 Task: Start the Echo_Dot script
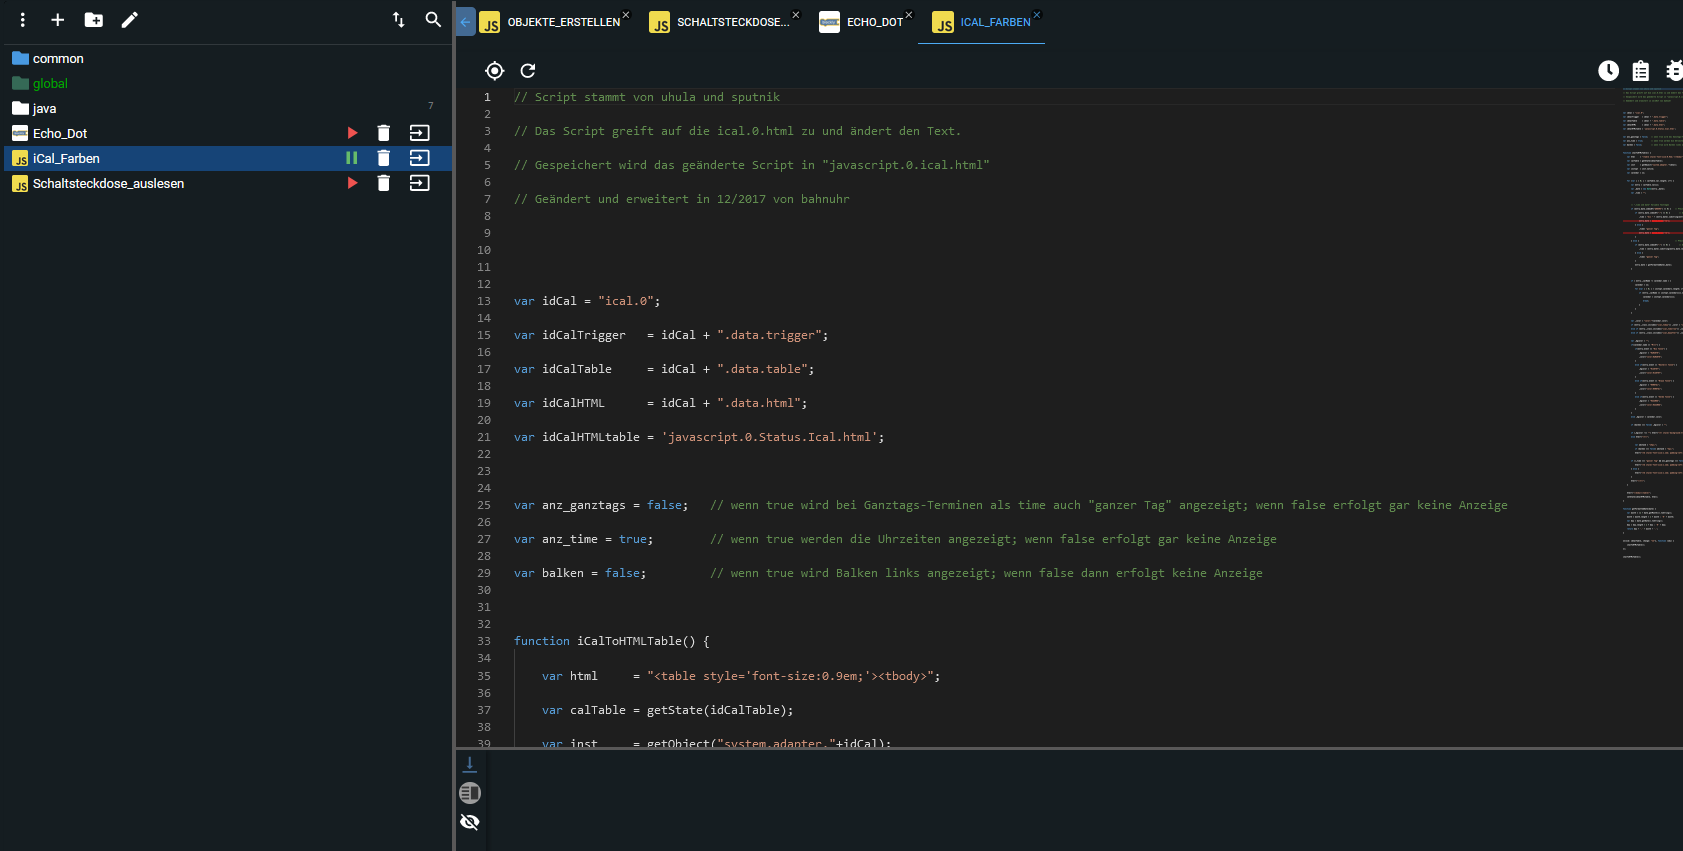click(x=352, y=133)
